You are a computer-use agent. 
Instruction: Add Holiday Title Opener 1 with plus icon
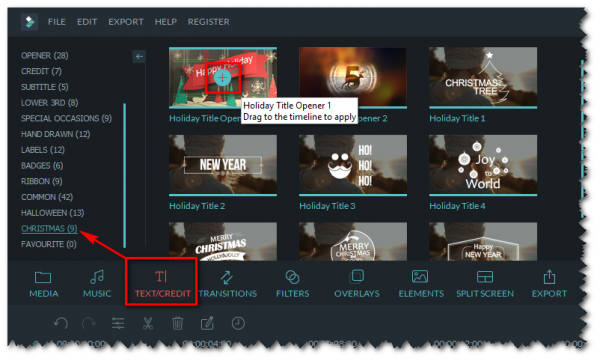click(x=222, y=78)
